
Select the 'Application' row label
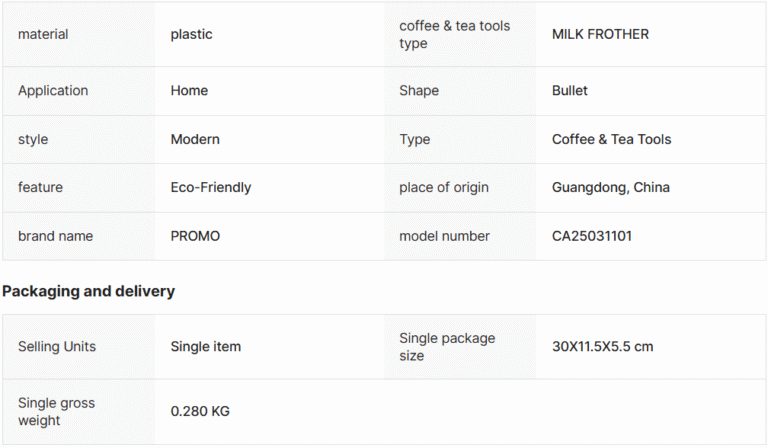point(53,91)
